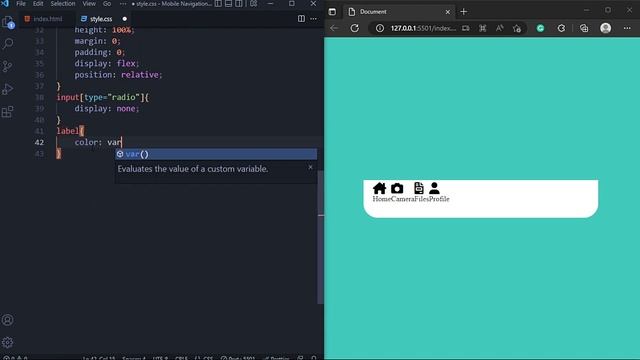Toggle the primary side bar layout icon

(218, 4)
